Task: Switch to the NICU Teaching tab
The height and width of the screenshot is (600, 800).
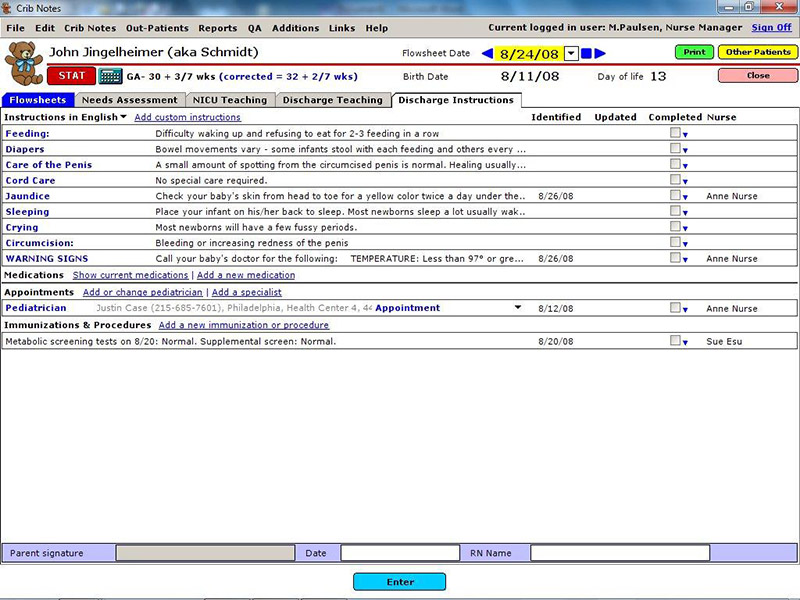Action: 230,100
